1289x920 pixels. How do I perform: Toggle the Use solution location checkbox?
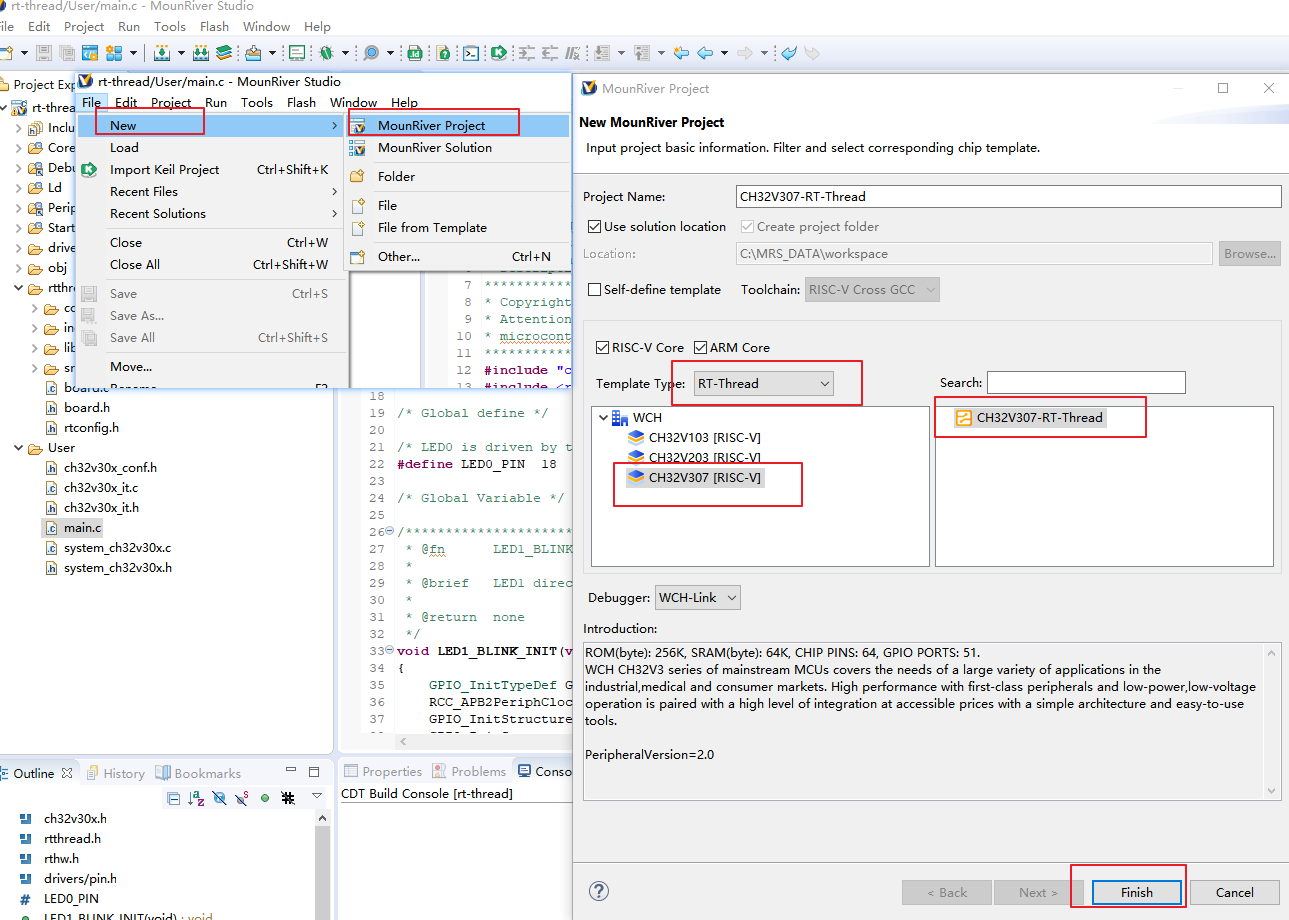pos(595,227)
